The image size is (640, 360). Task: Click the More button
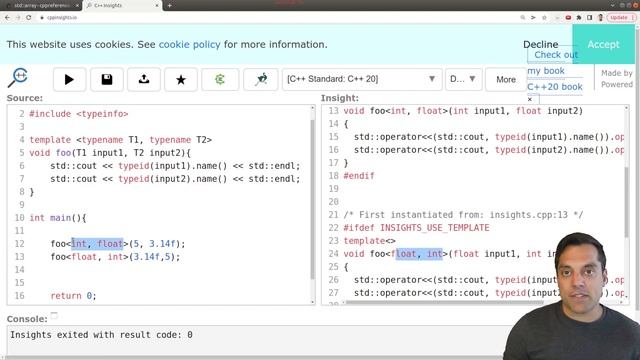506,80
